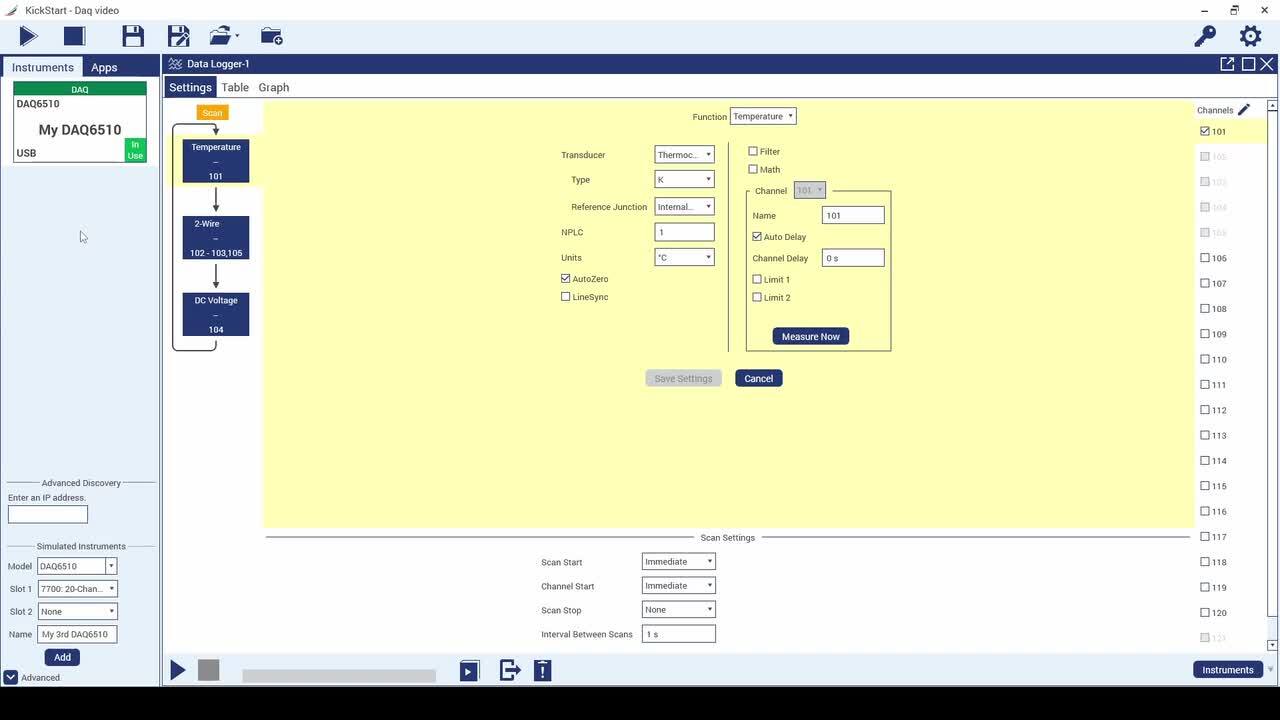The height and width of the screenshot is (720, 1280).
Task: Enable the LineSync checkbox
Action: pos(566,296)
